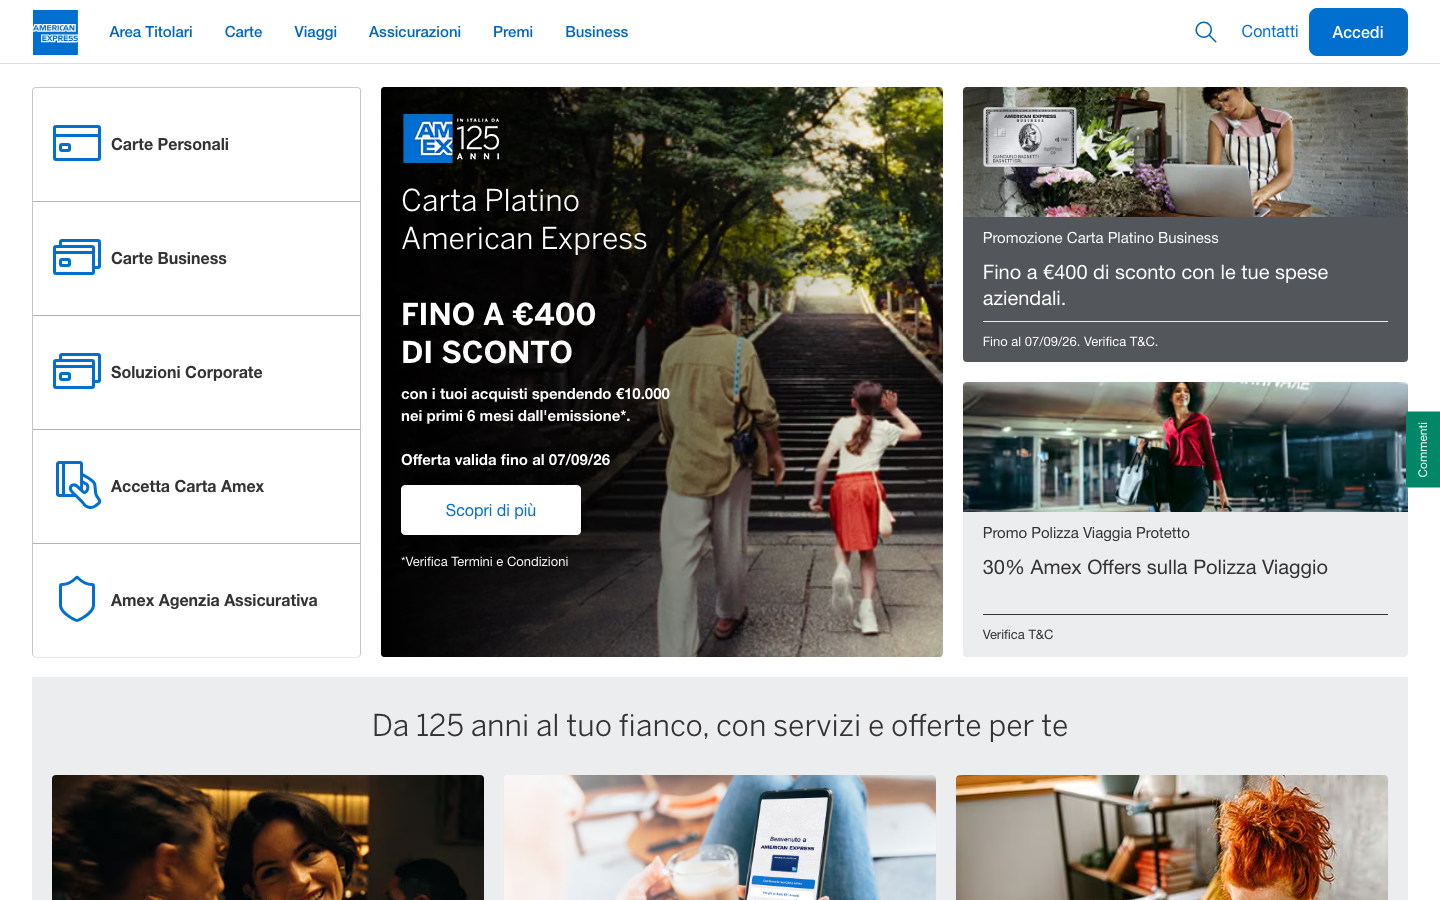Open the Platino Business florist image
The height and width of the screenshot is (900, 1440).
[1185, 152]
